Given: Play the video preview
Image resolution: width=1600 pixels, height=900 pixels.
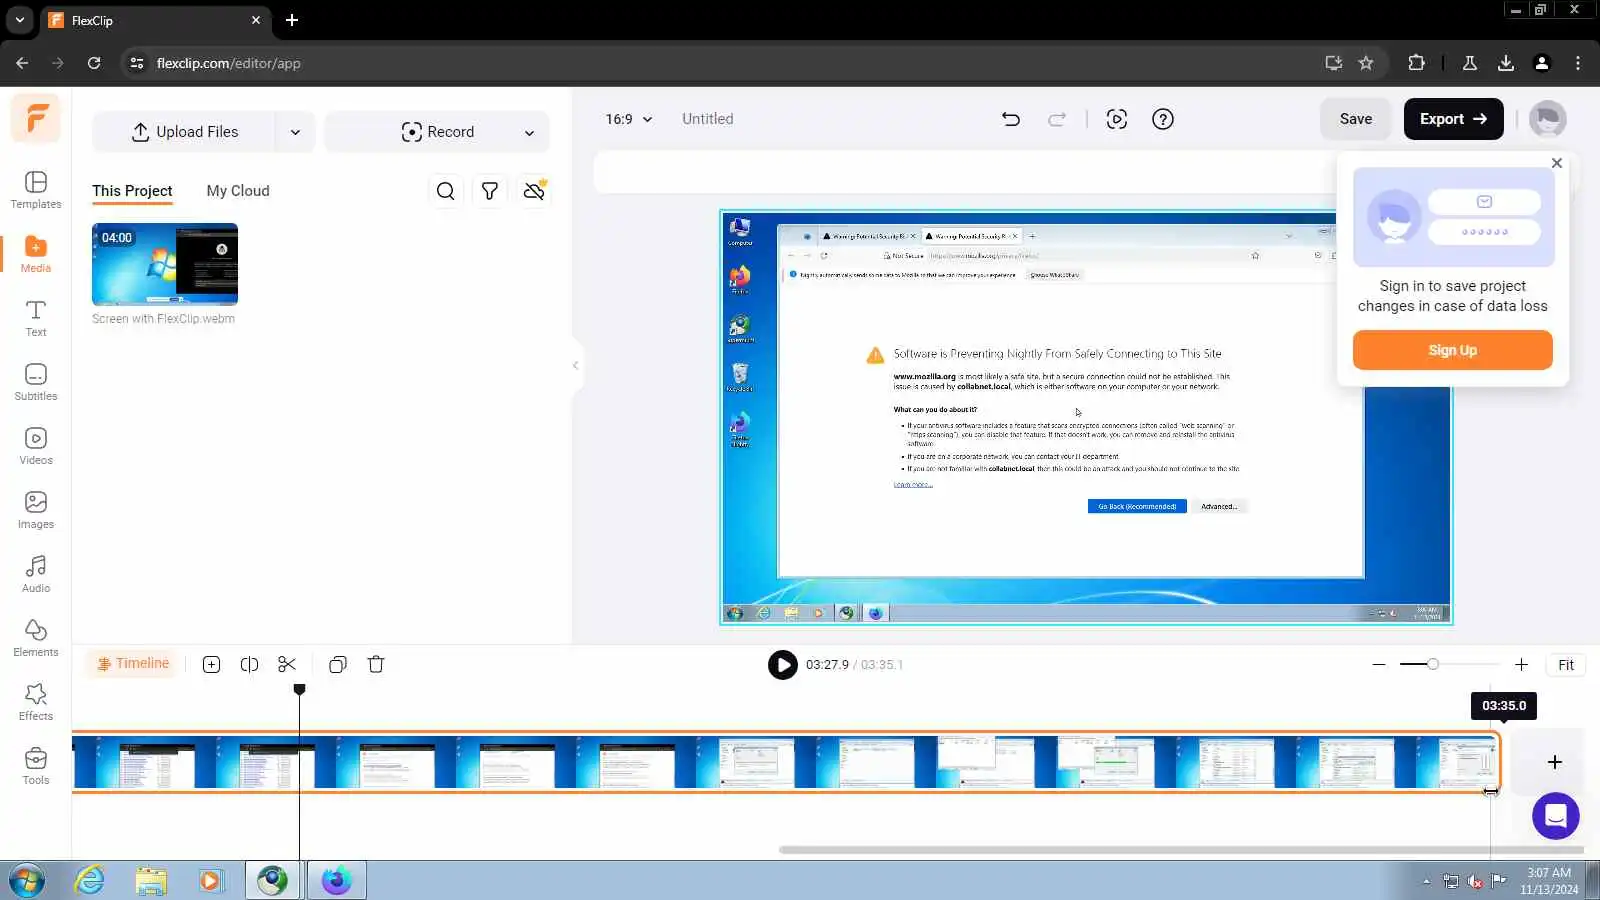Looking at the screenshot, I should [x=782, y=664].
